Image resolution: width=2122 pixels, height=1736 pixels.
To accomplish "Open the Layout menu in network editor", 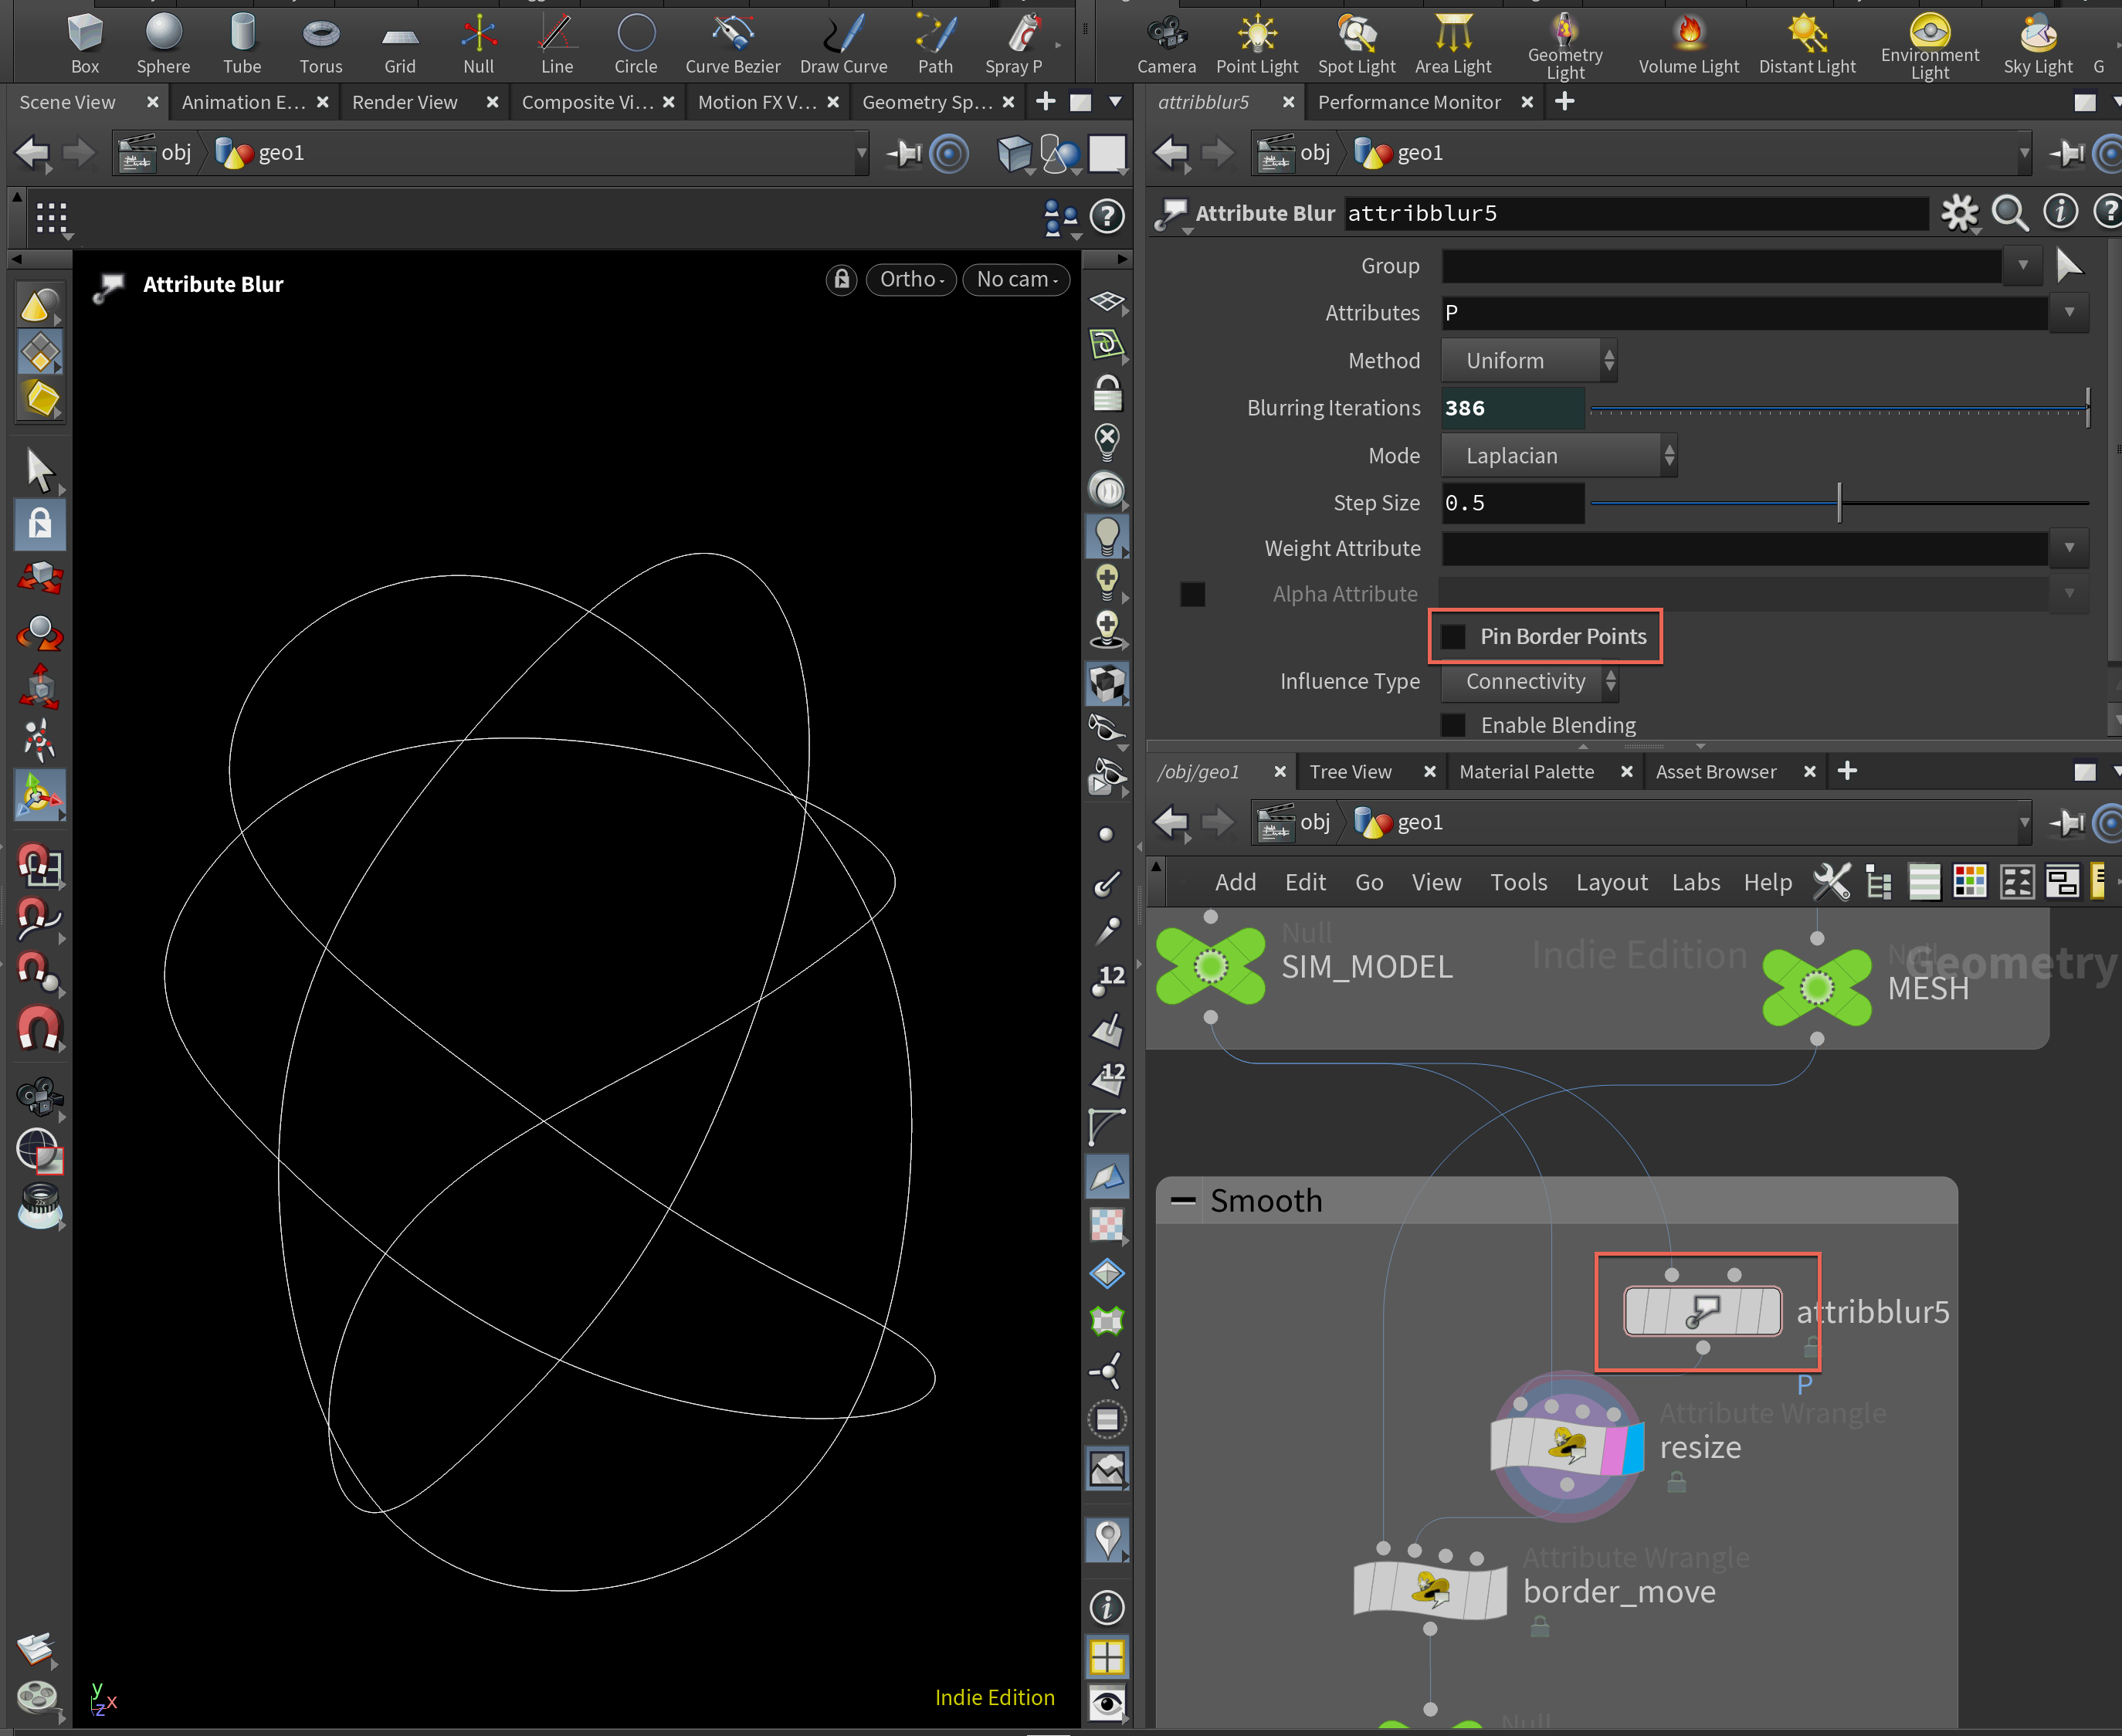I will click(x=1611, y=882).
